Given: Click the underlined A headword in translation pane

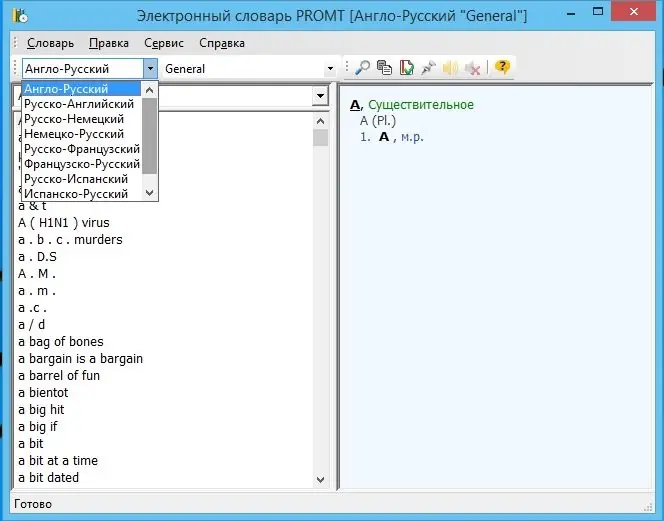Looking at the screenshot, I should tap(355, 105).
